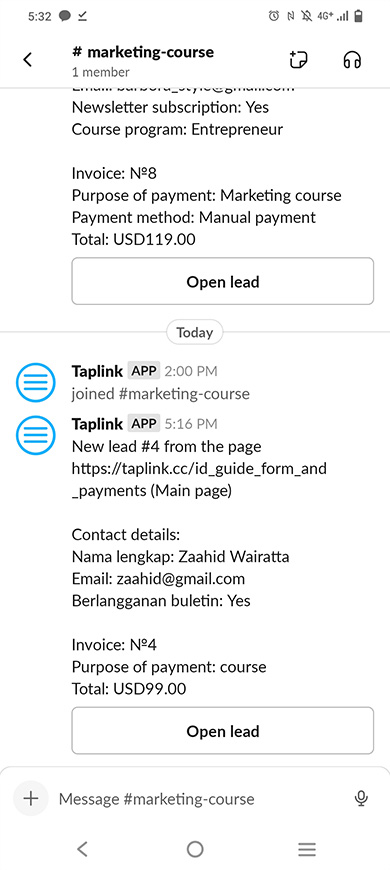Open Android recent apps button
This screenshot has height=870, width=390.
[307, 849]
